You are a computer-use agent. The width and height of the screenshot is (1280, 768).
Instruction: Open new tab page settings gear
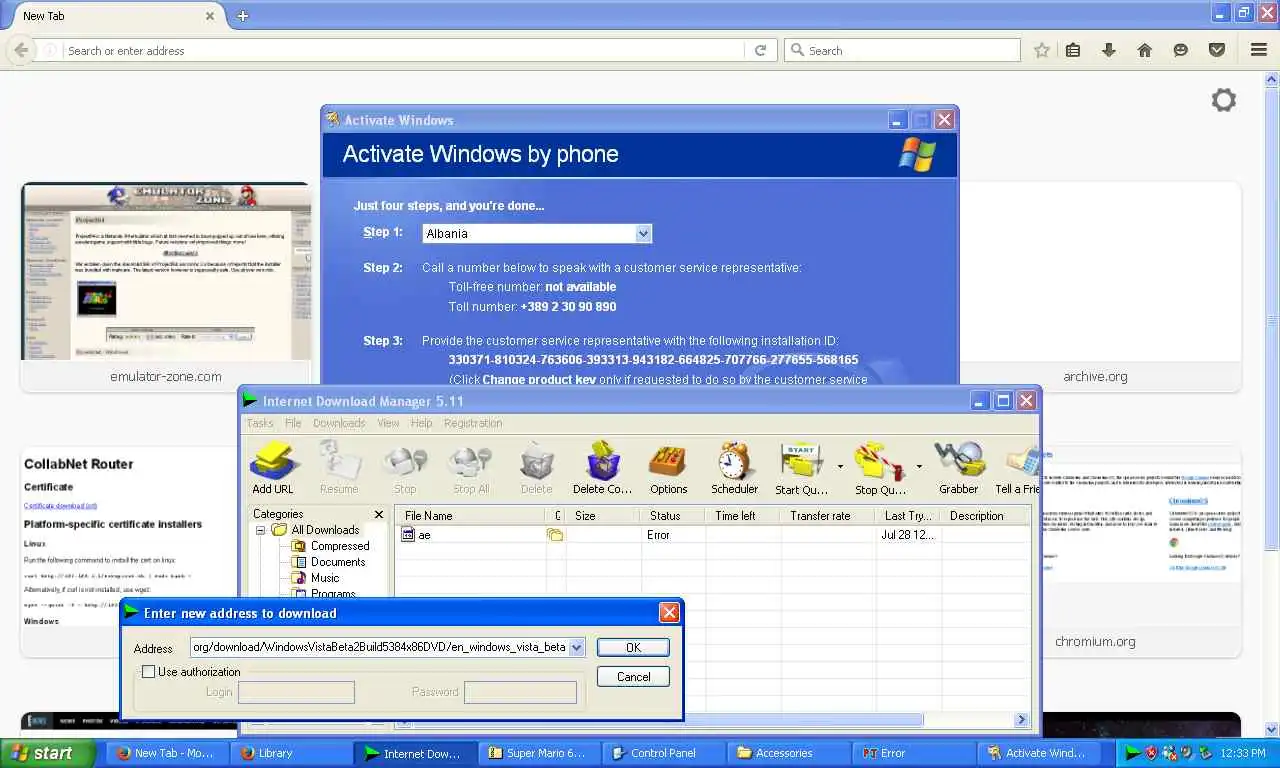(x=1224, y=100)
